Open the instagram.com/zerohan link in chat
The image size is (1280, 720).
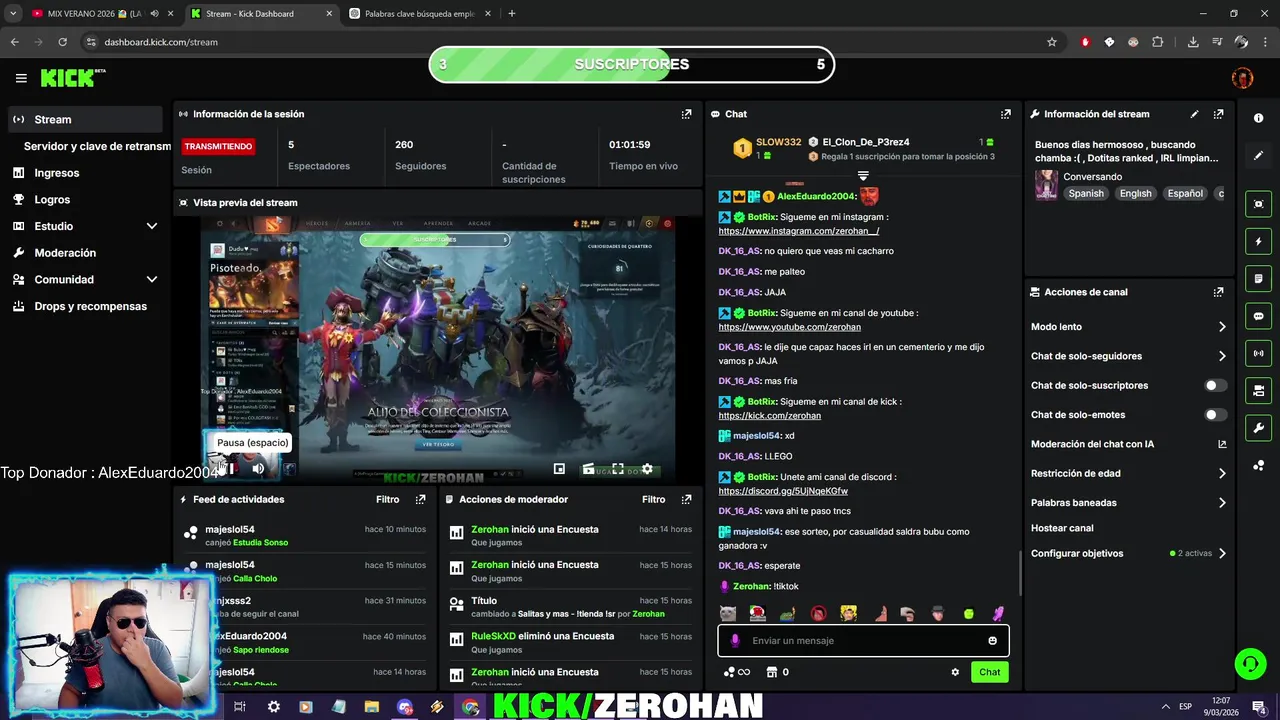[x=798, y=231]
